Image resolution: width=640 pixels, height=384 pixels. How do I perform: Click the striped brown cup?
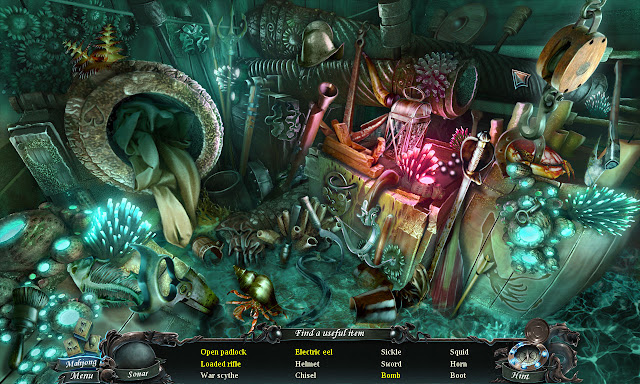[x=373, y=304]
